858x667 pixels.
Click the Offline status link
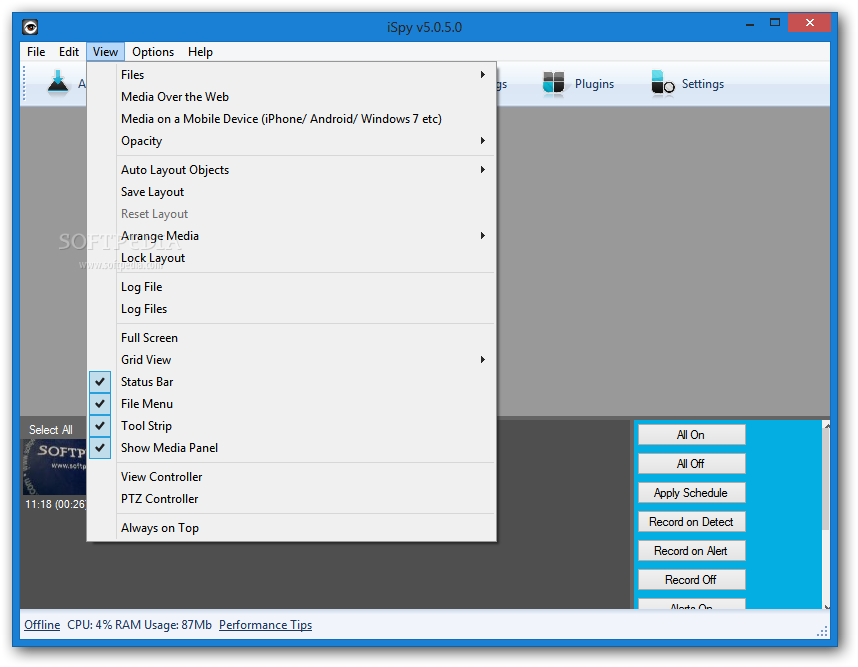pyautogui.click(x=42, y=625)
